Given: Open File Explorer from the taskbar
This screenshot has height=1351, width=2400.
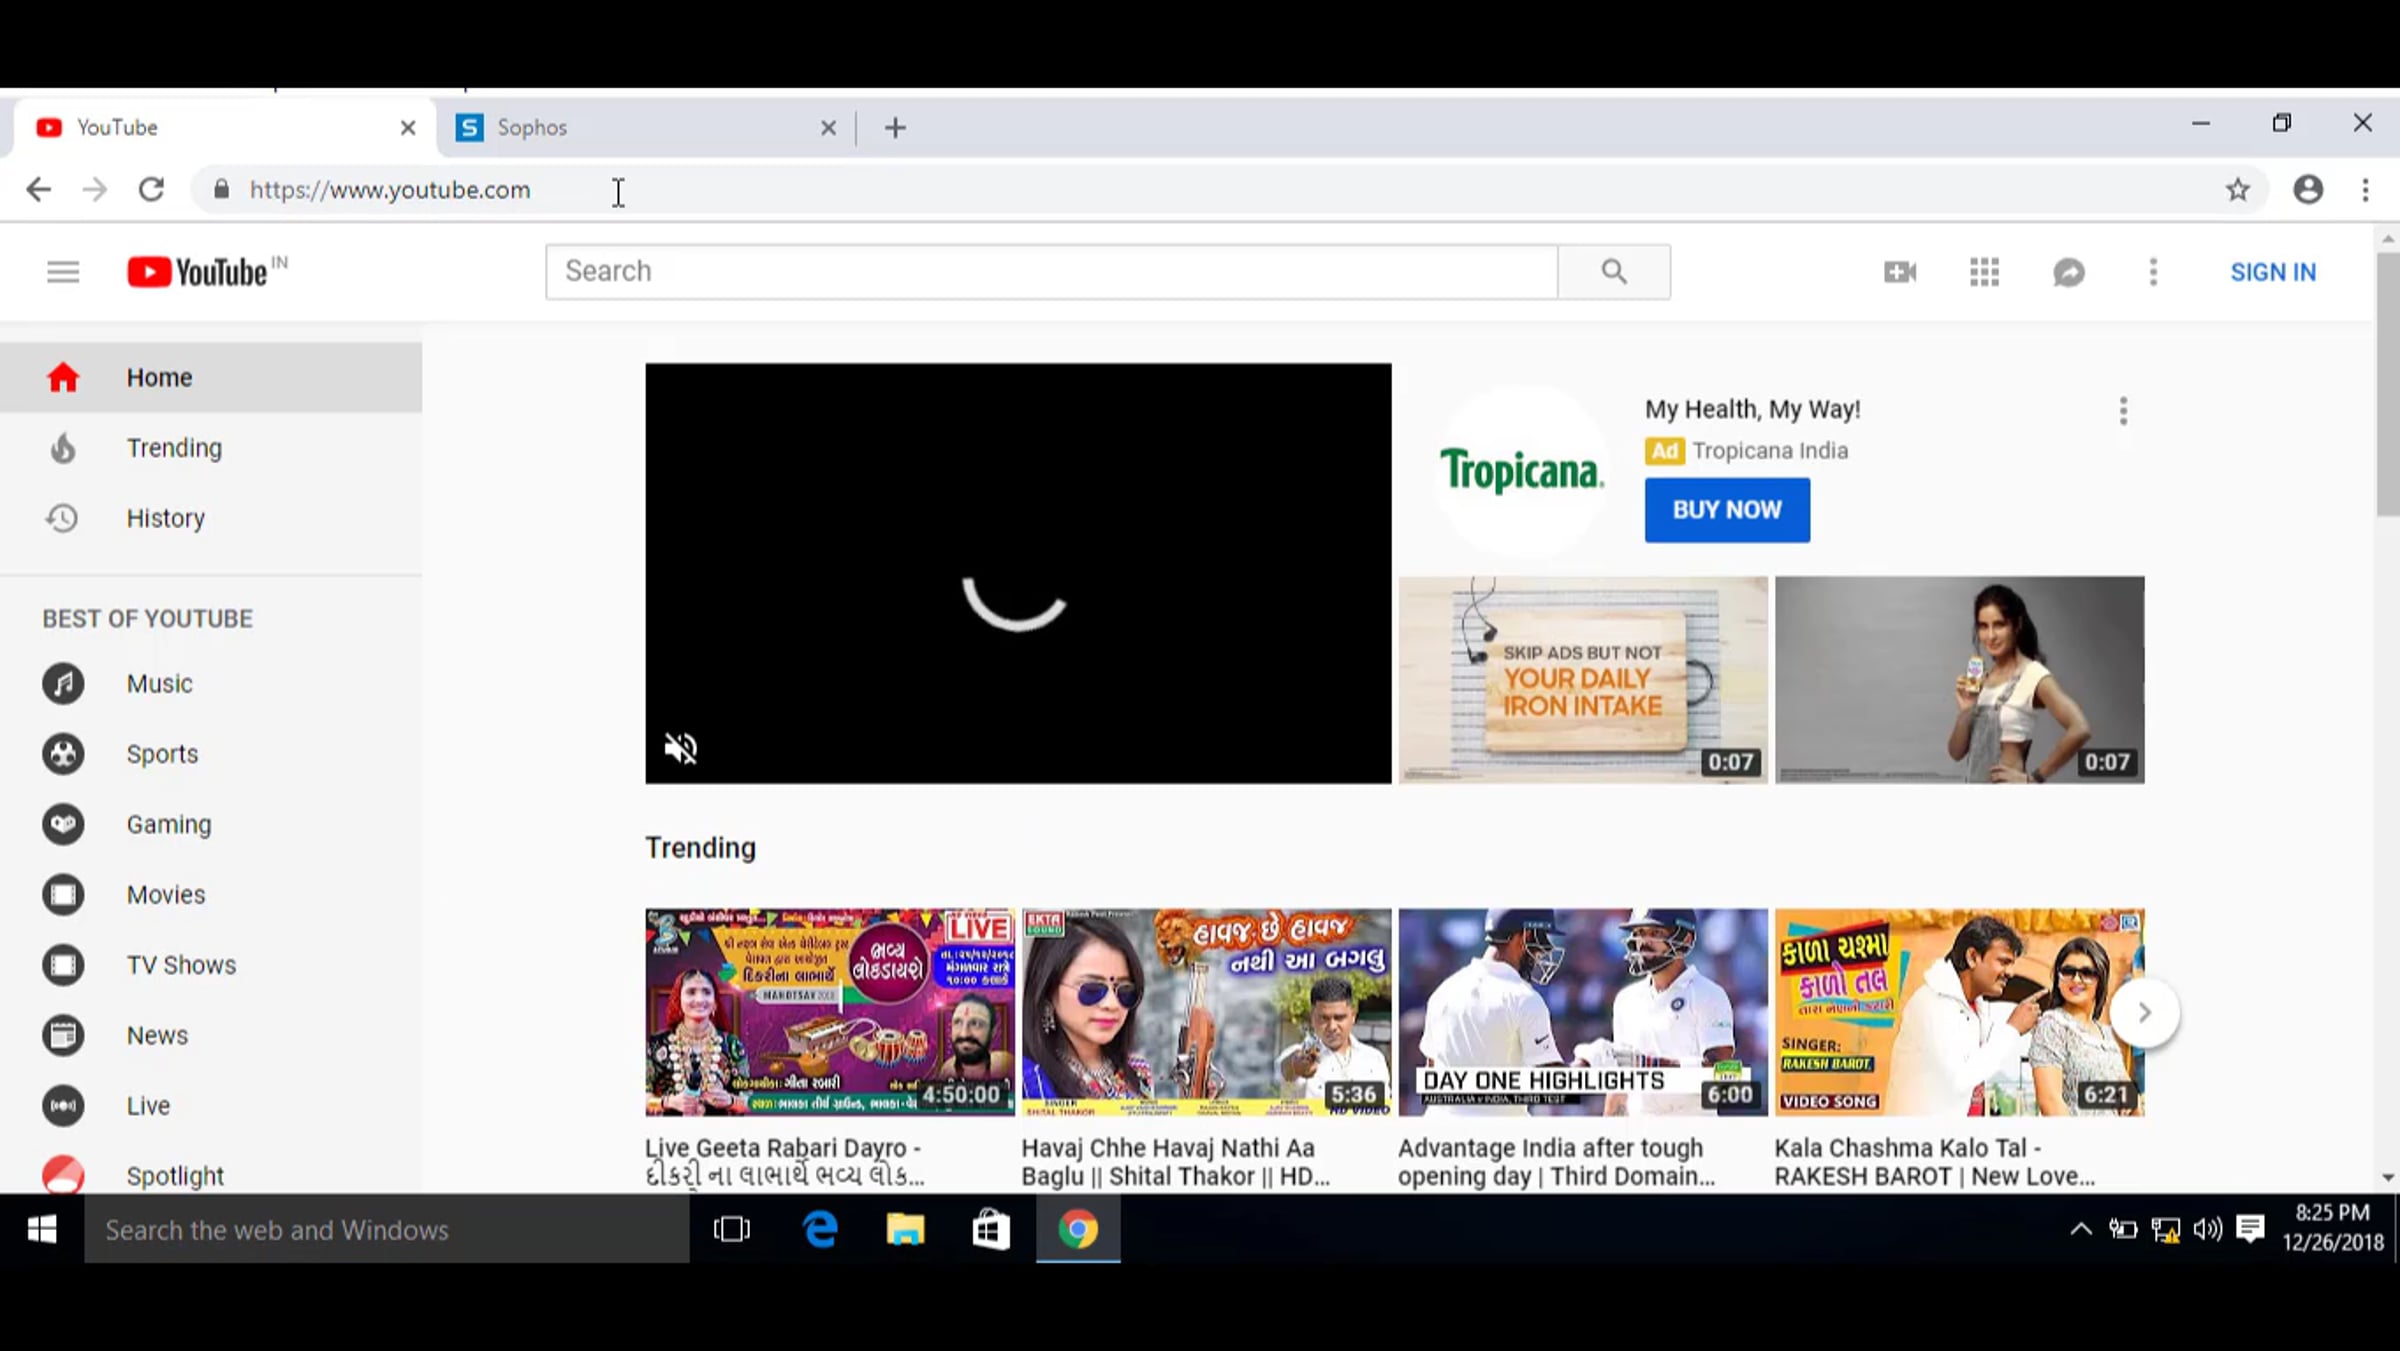Looking at the screenshot, I should [x=905, y=1229].
